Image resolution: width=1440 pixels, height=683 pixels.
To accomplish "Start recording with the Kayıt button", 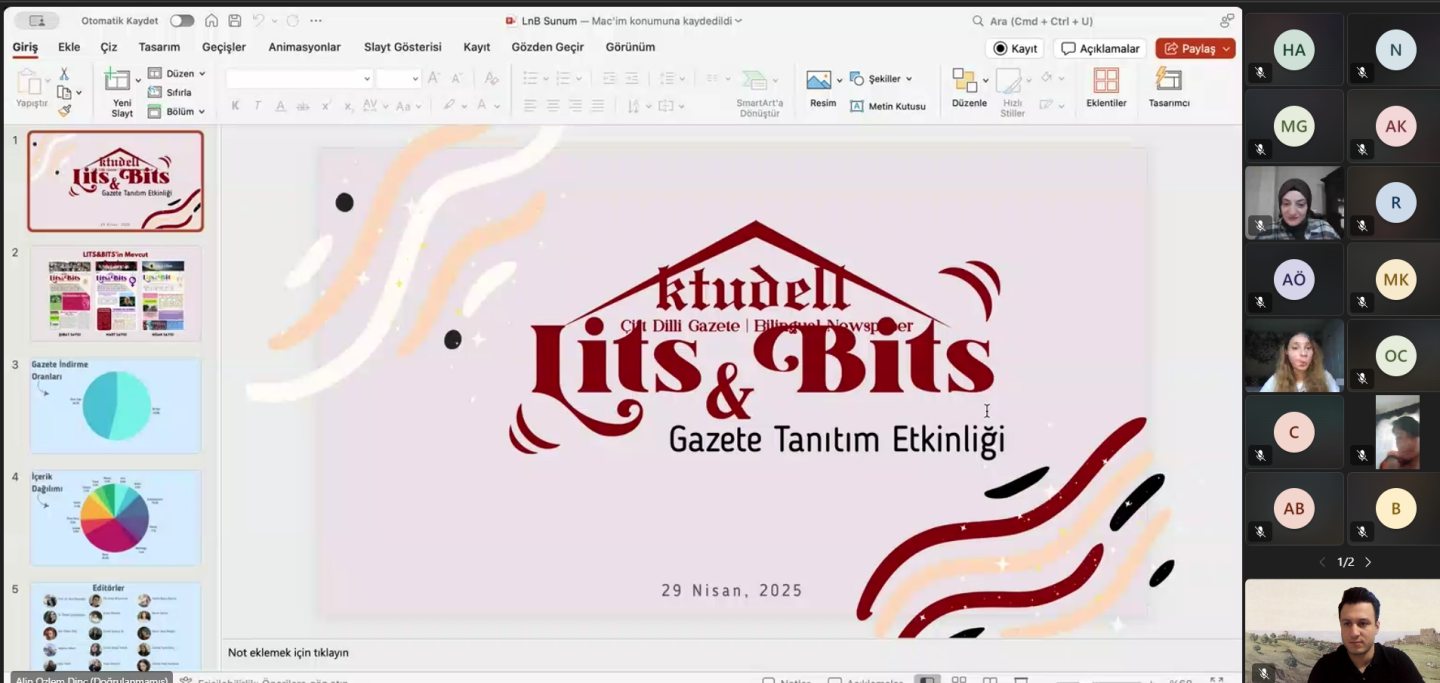I will pos(1014,48).
